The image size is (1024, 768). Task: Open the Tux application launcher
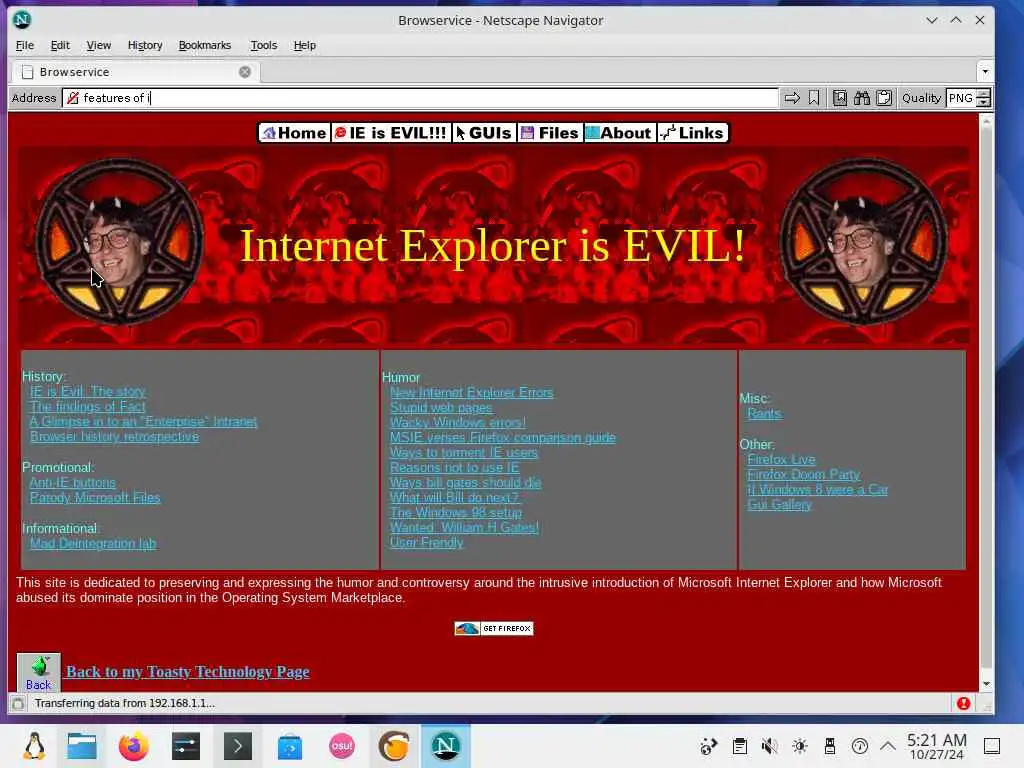pos(34,746)
